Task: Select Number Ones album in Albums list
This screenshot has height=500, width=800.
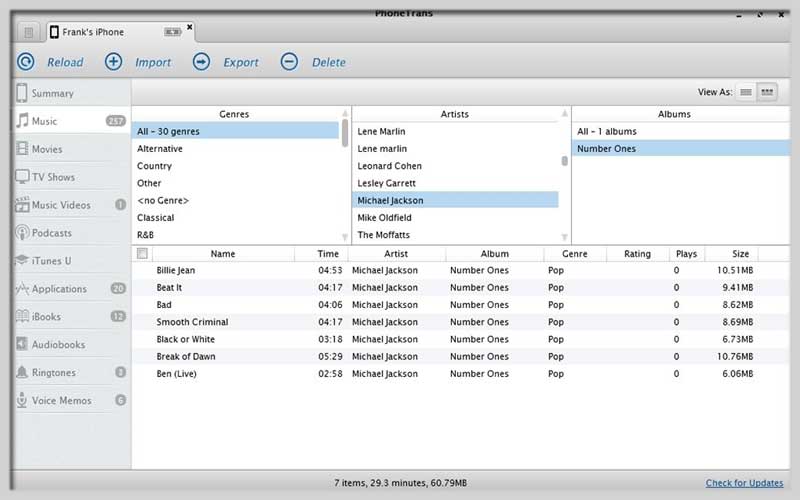Action: click(x=681, y=148)
